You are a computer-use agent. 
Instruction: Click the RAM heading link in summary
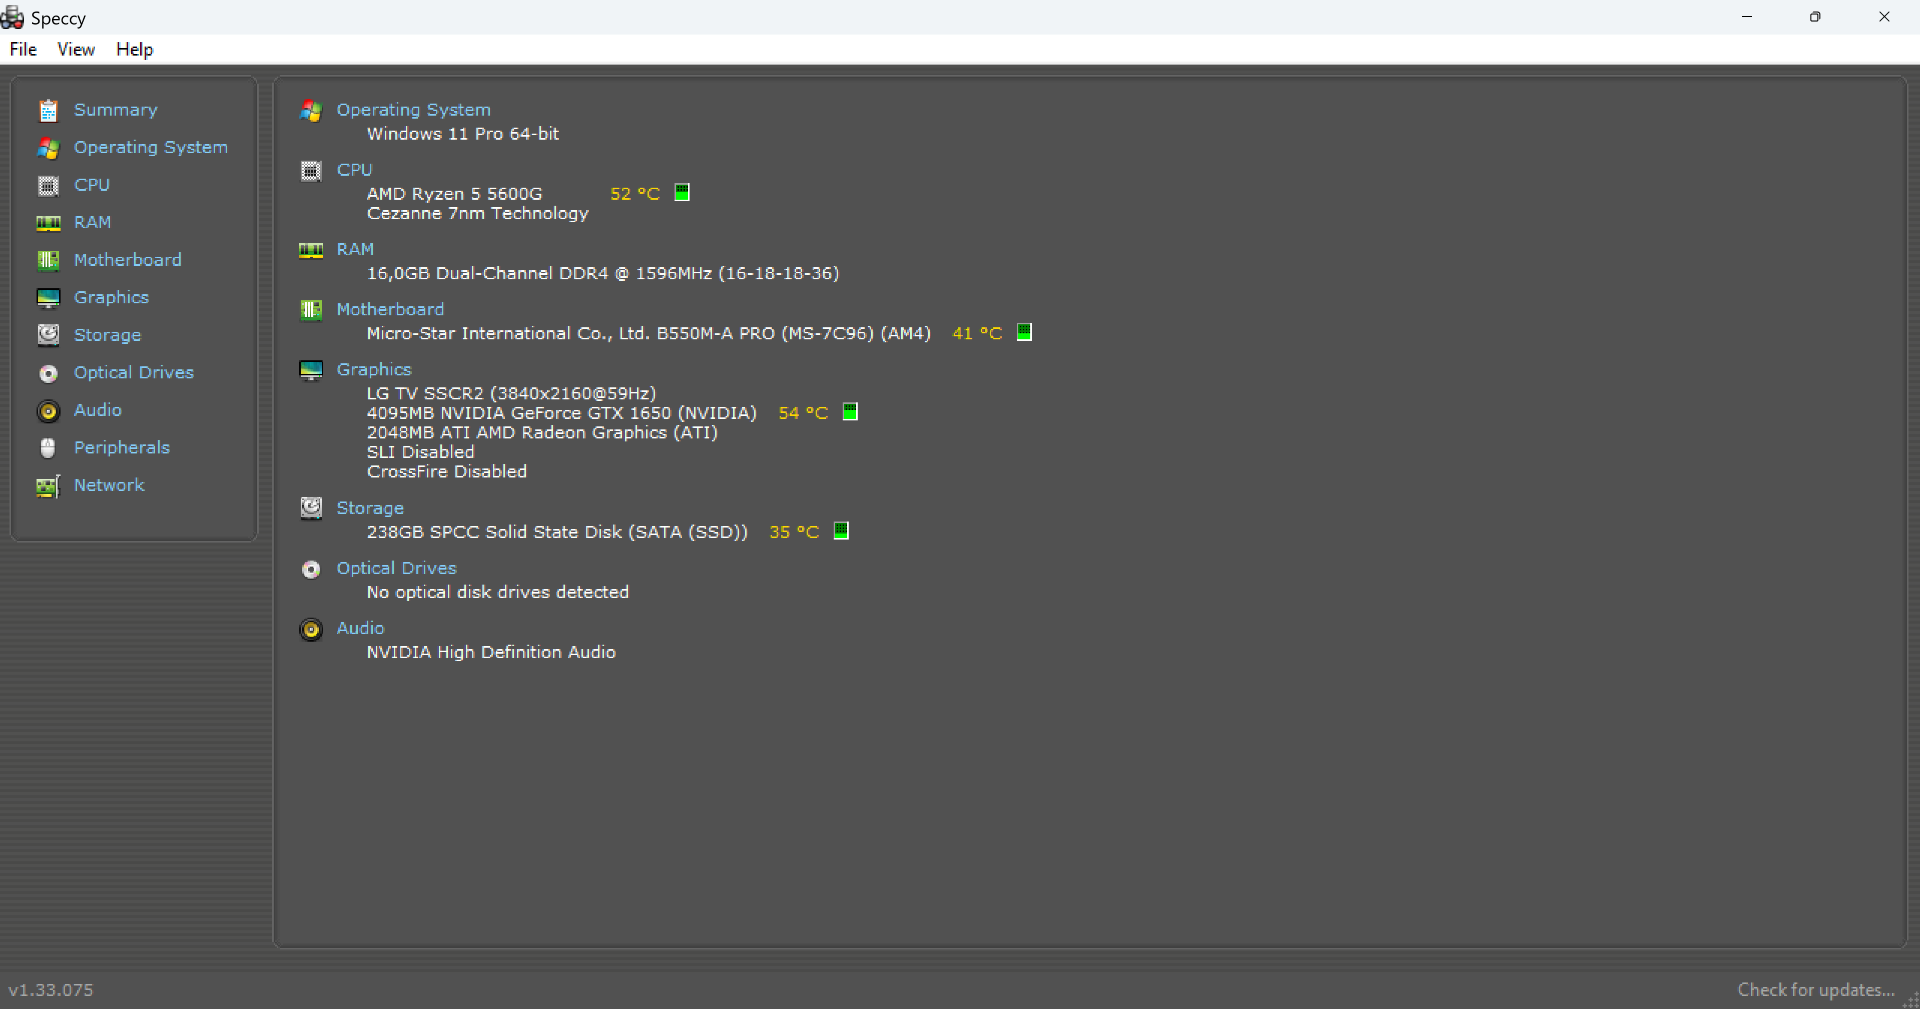355,249
